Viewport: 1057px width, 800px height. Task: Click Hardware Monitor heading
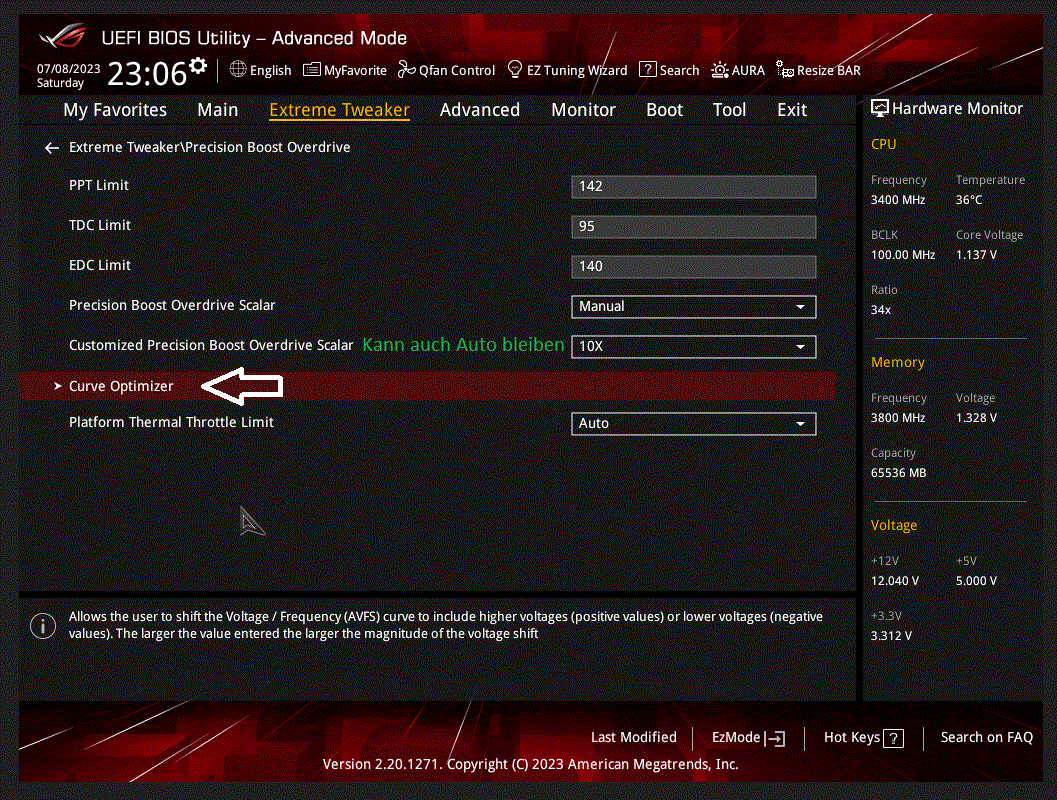coord(957,109)
